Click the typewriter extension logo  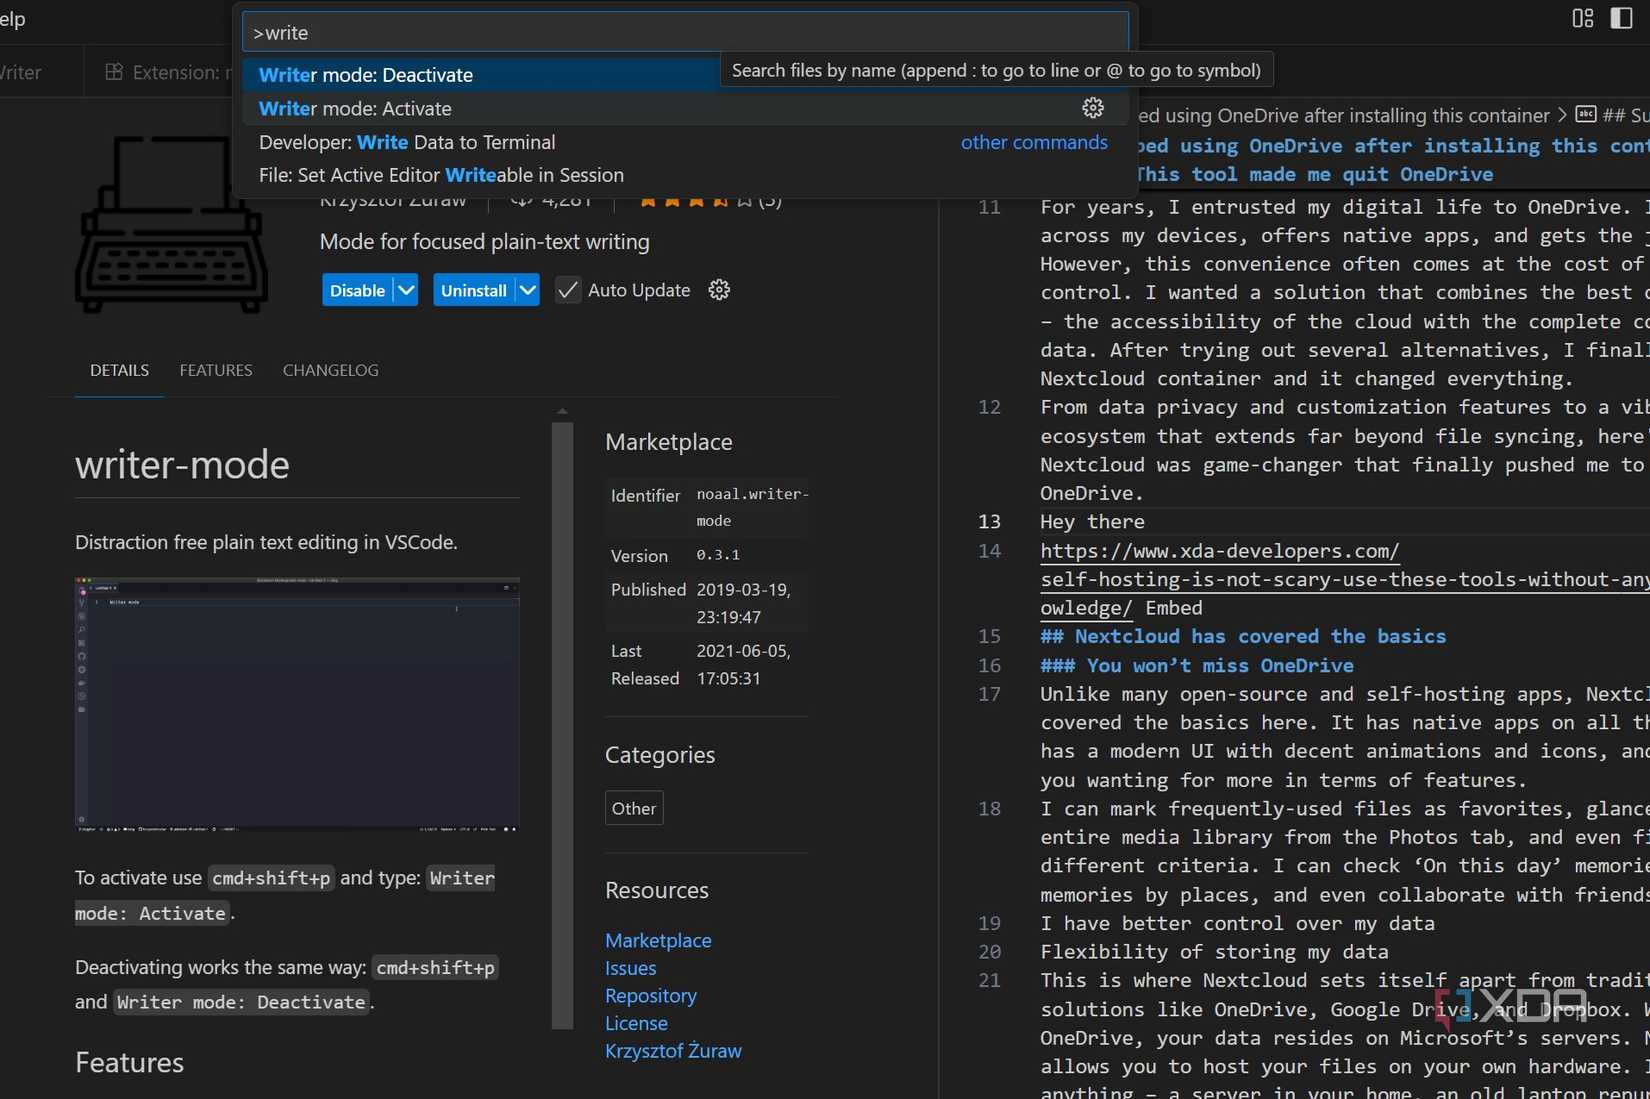[x=171, y=225]
